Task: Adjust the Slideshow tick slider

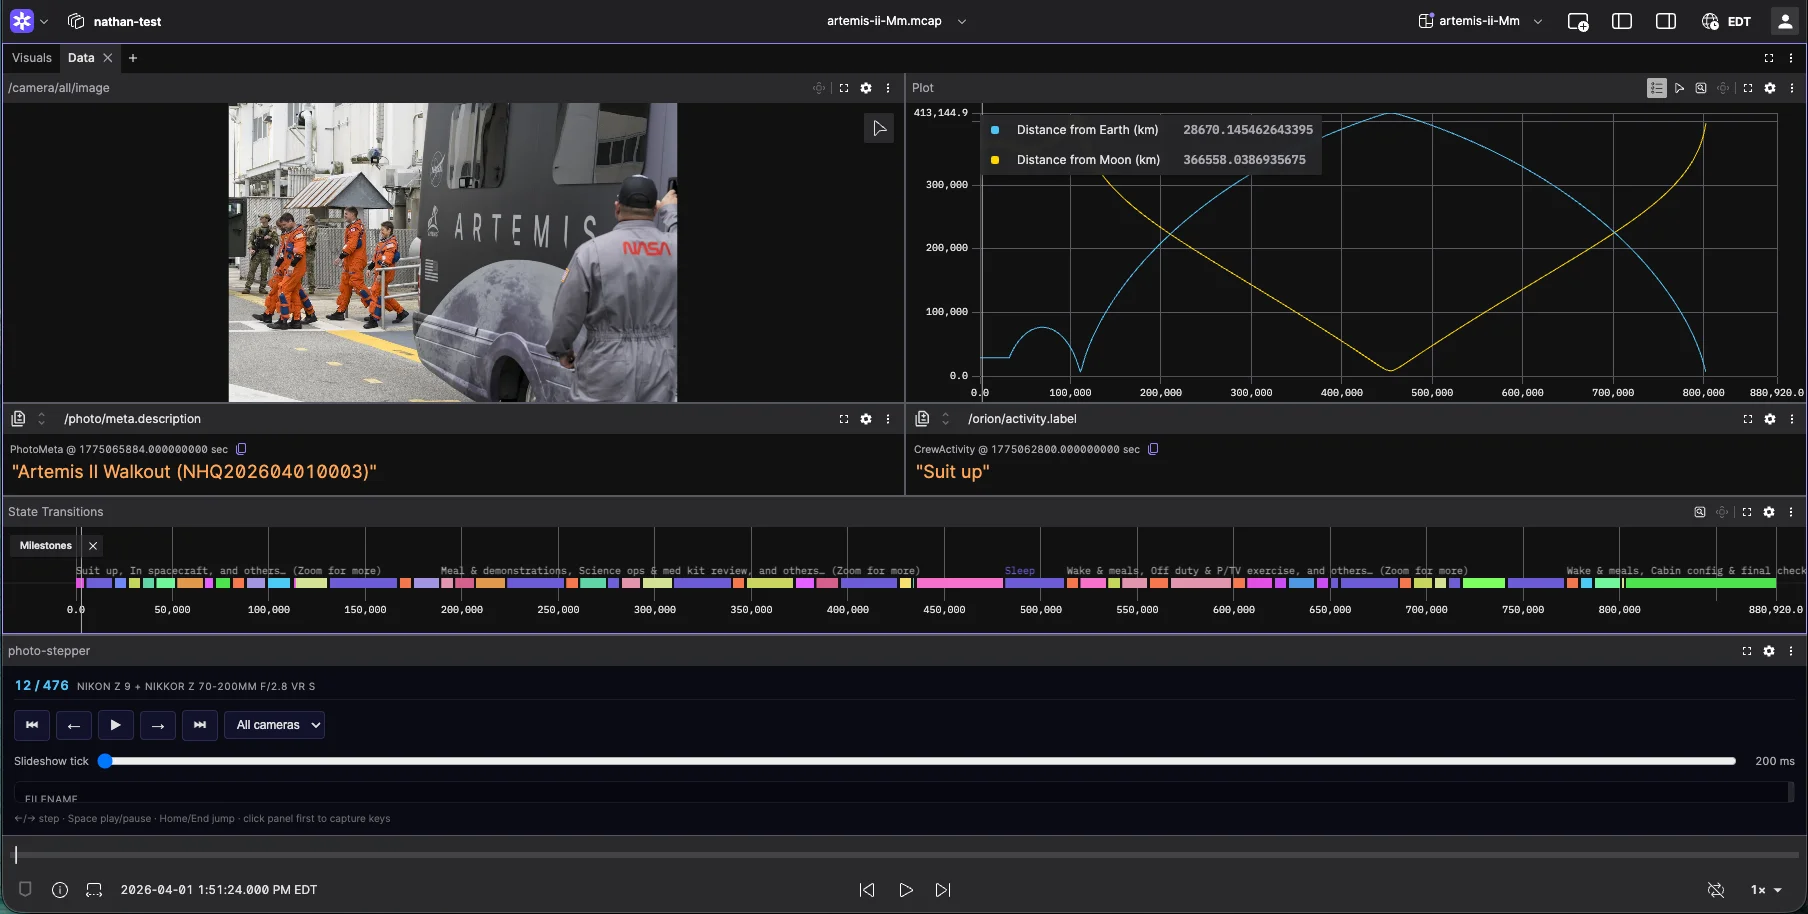Action: (917, 761)
